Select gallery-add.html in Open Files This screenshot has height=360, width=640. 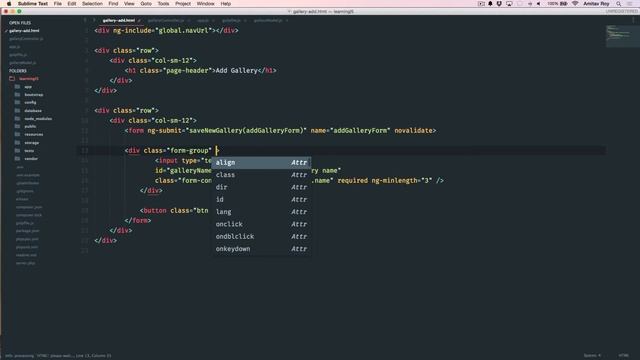tap(24, 31)
